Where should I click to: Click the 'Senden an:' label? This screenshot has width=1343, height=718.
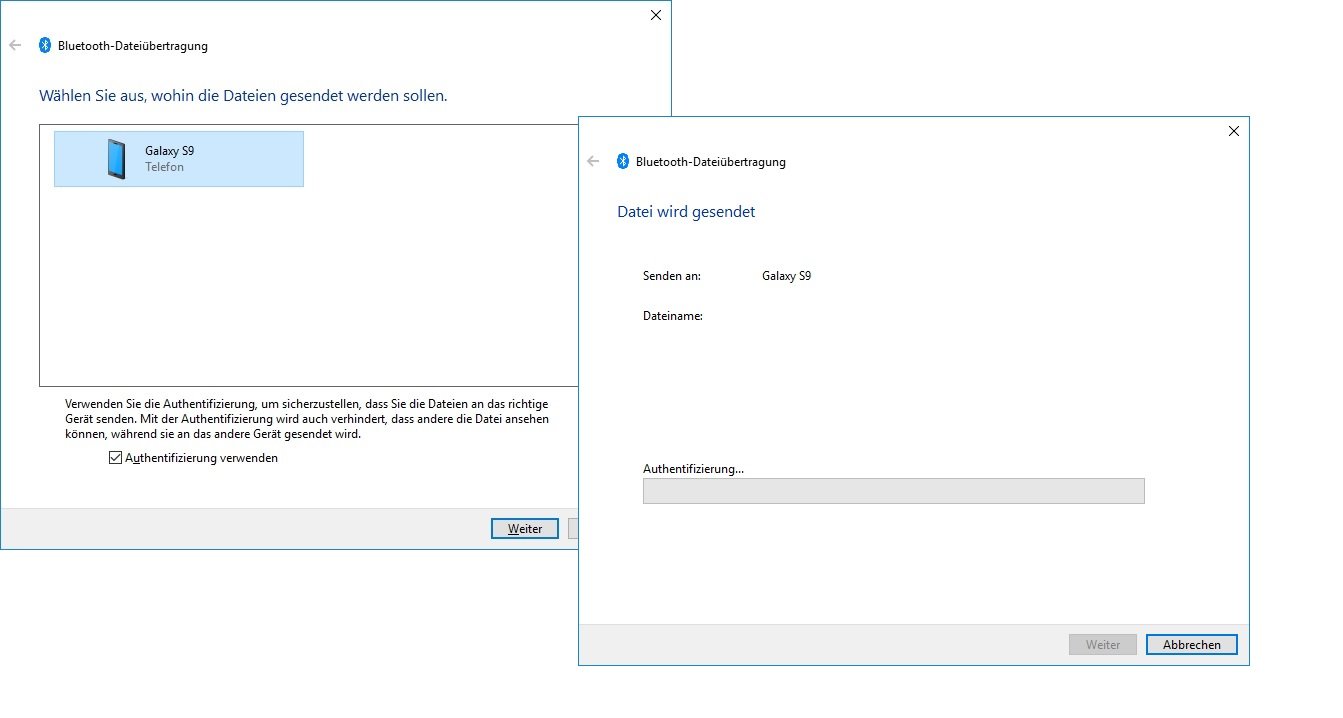point(672,276)
